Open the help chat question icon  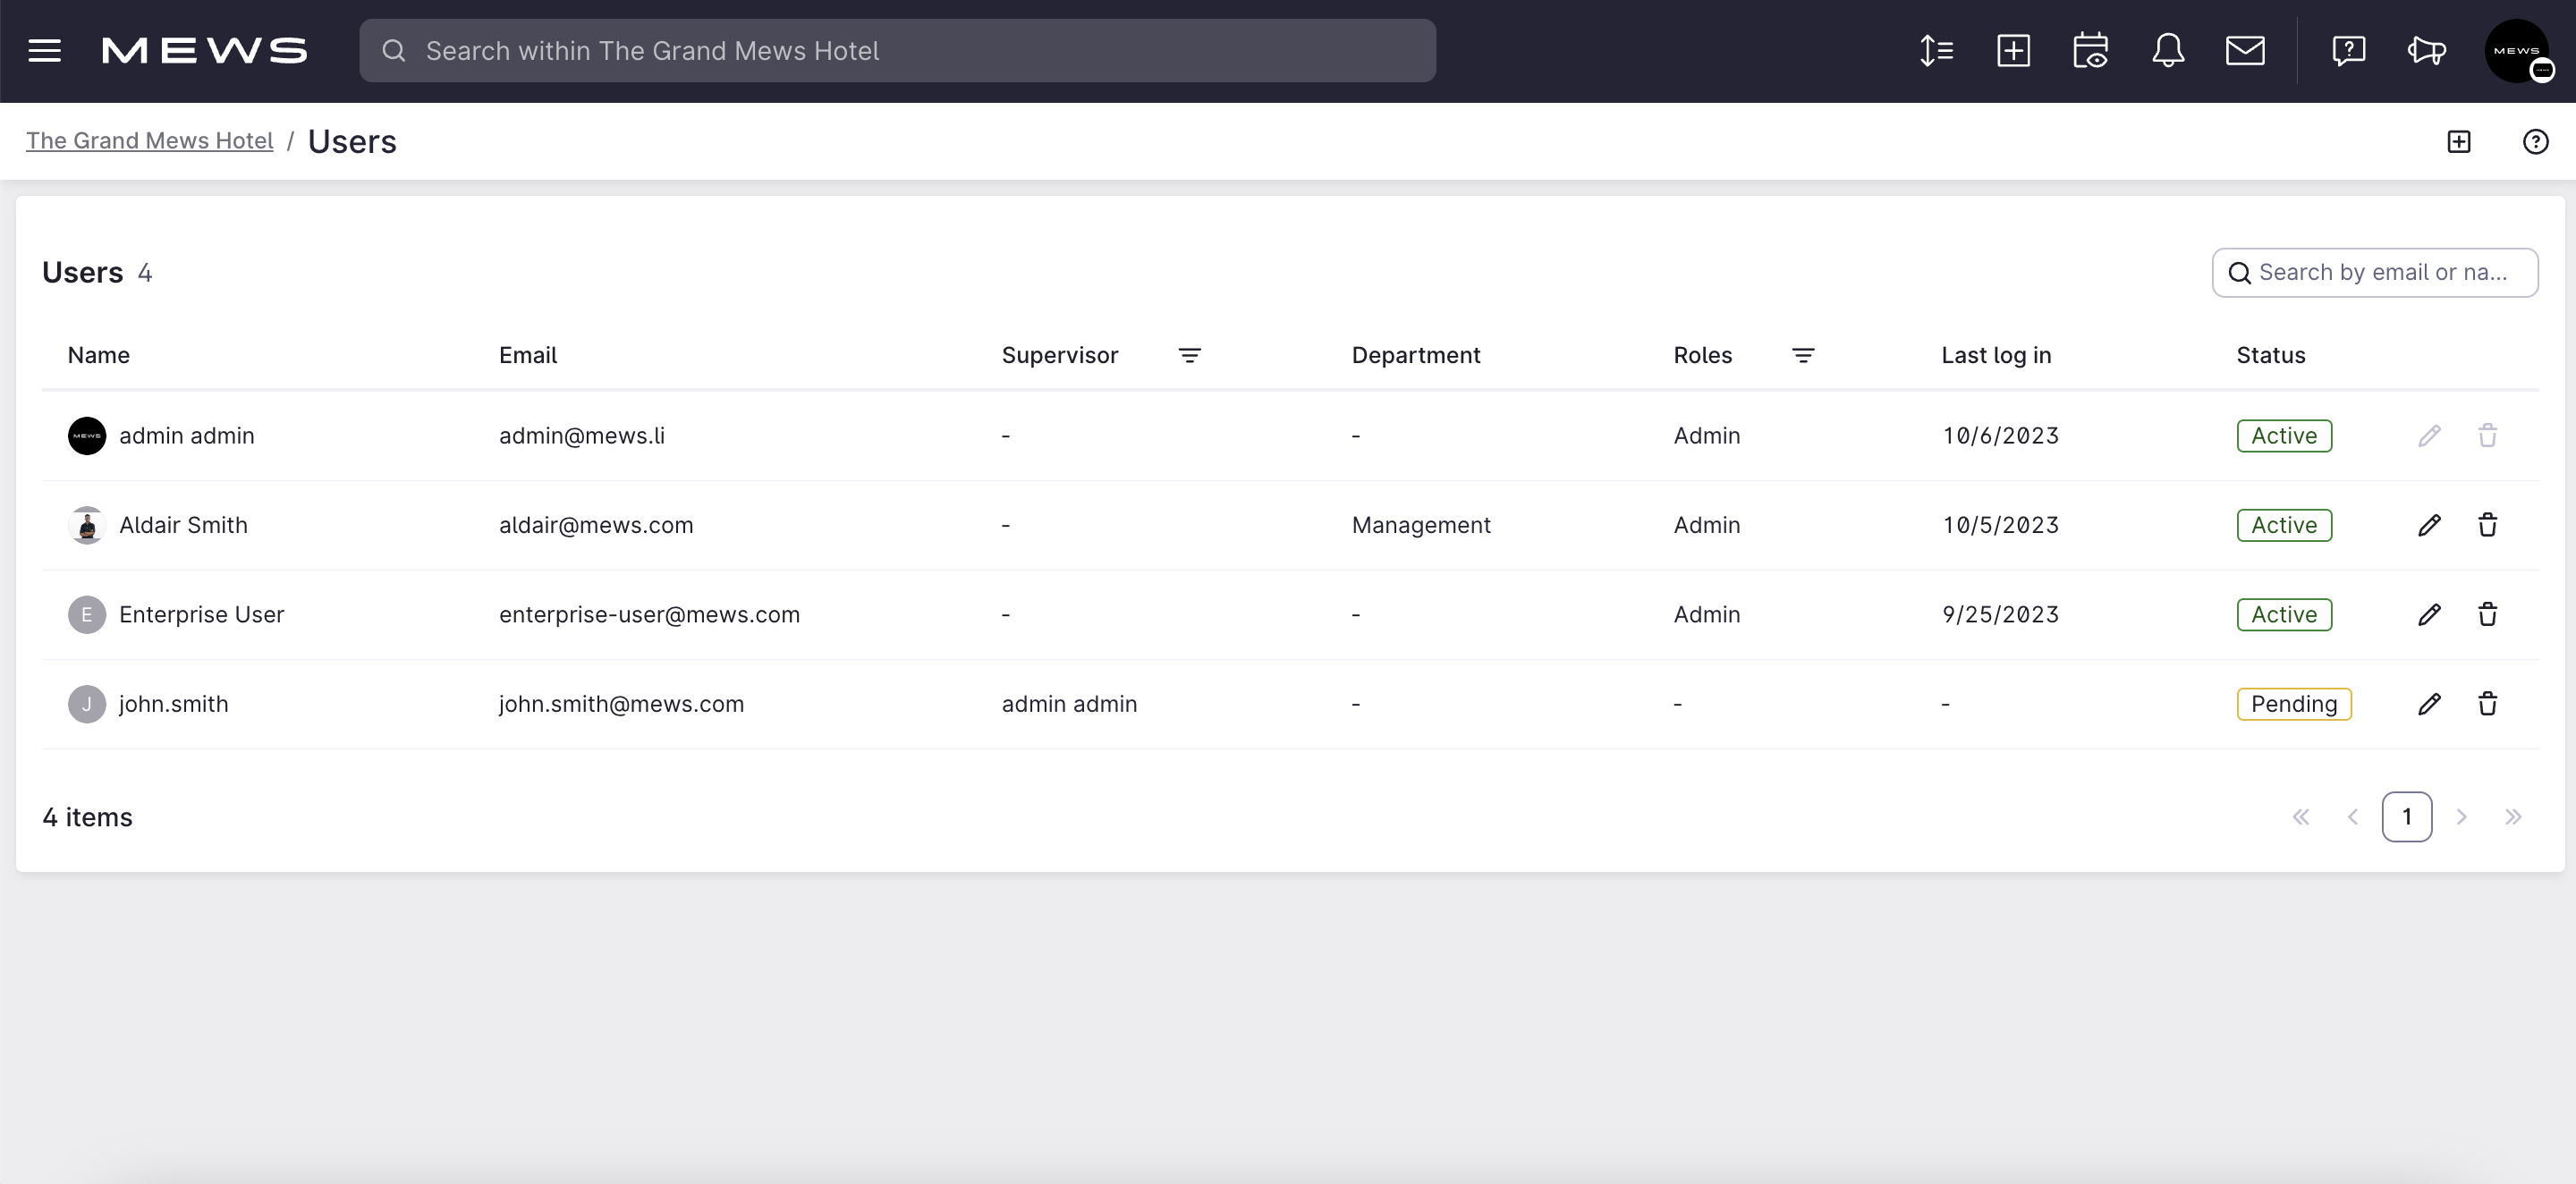[2348, 51]
